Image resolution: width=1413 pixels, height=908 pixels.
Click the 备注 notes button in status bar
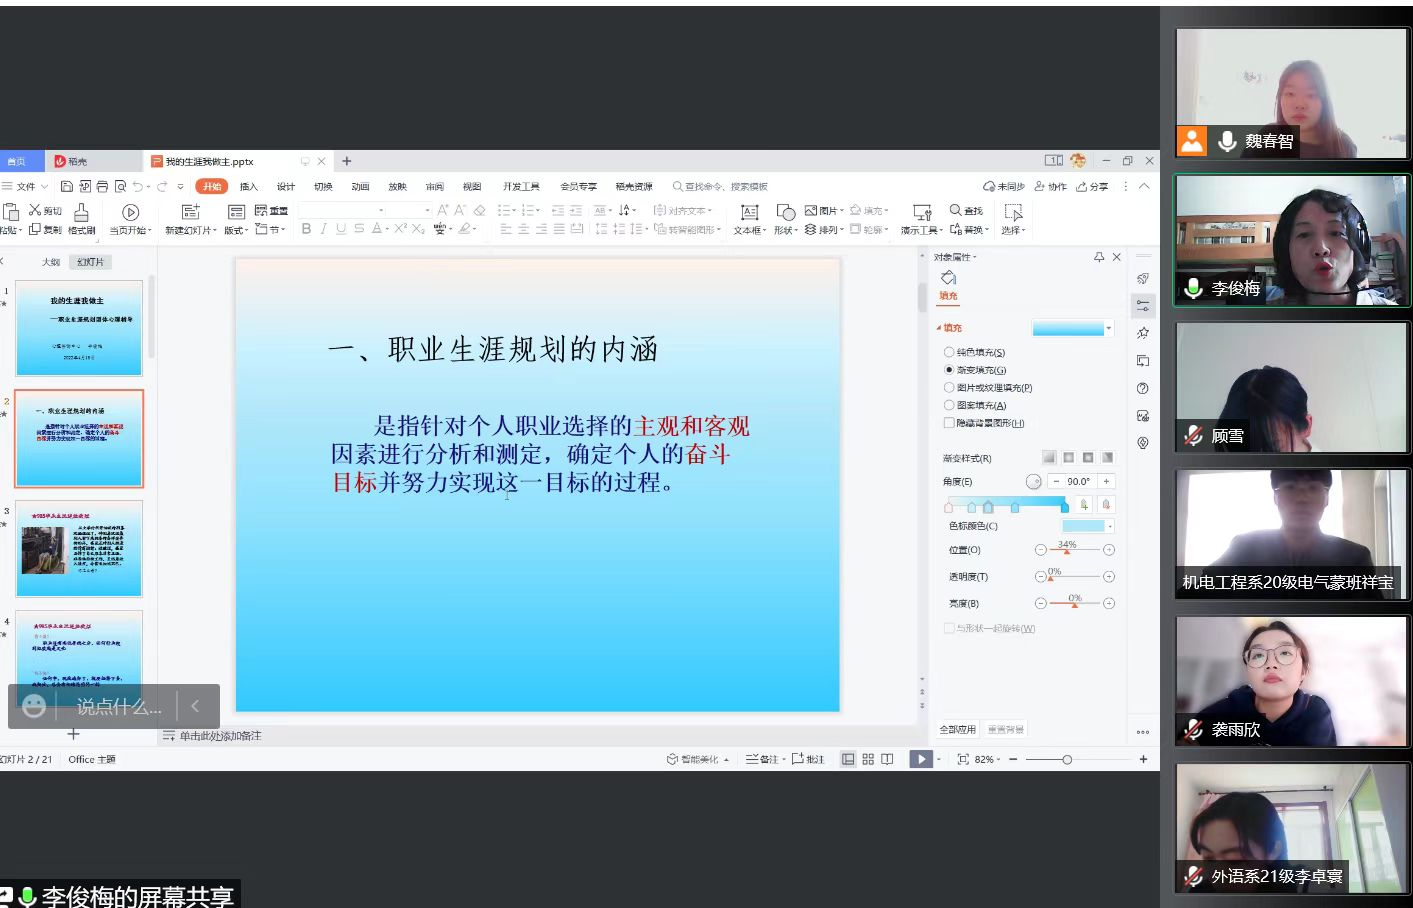[763, 759]
